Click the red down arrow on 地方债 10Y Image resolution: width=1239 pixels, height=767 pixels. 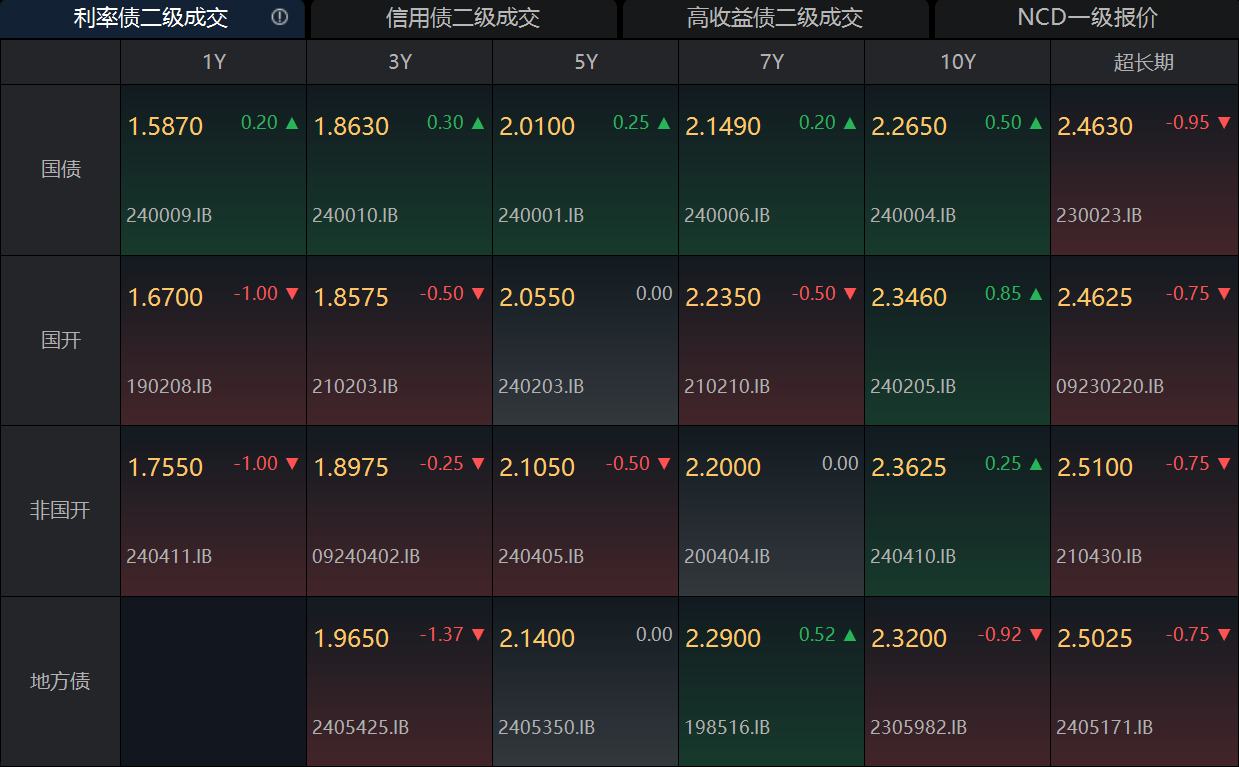1034,635
